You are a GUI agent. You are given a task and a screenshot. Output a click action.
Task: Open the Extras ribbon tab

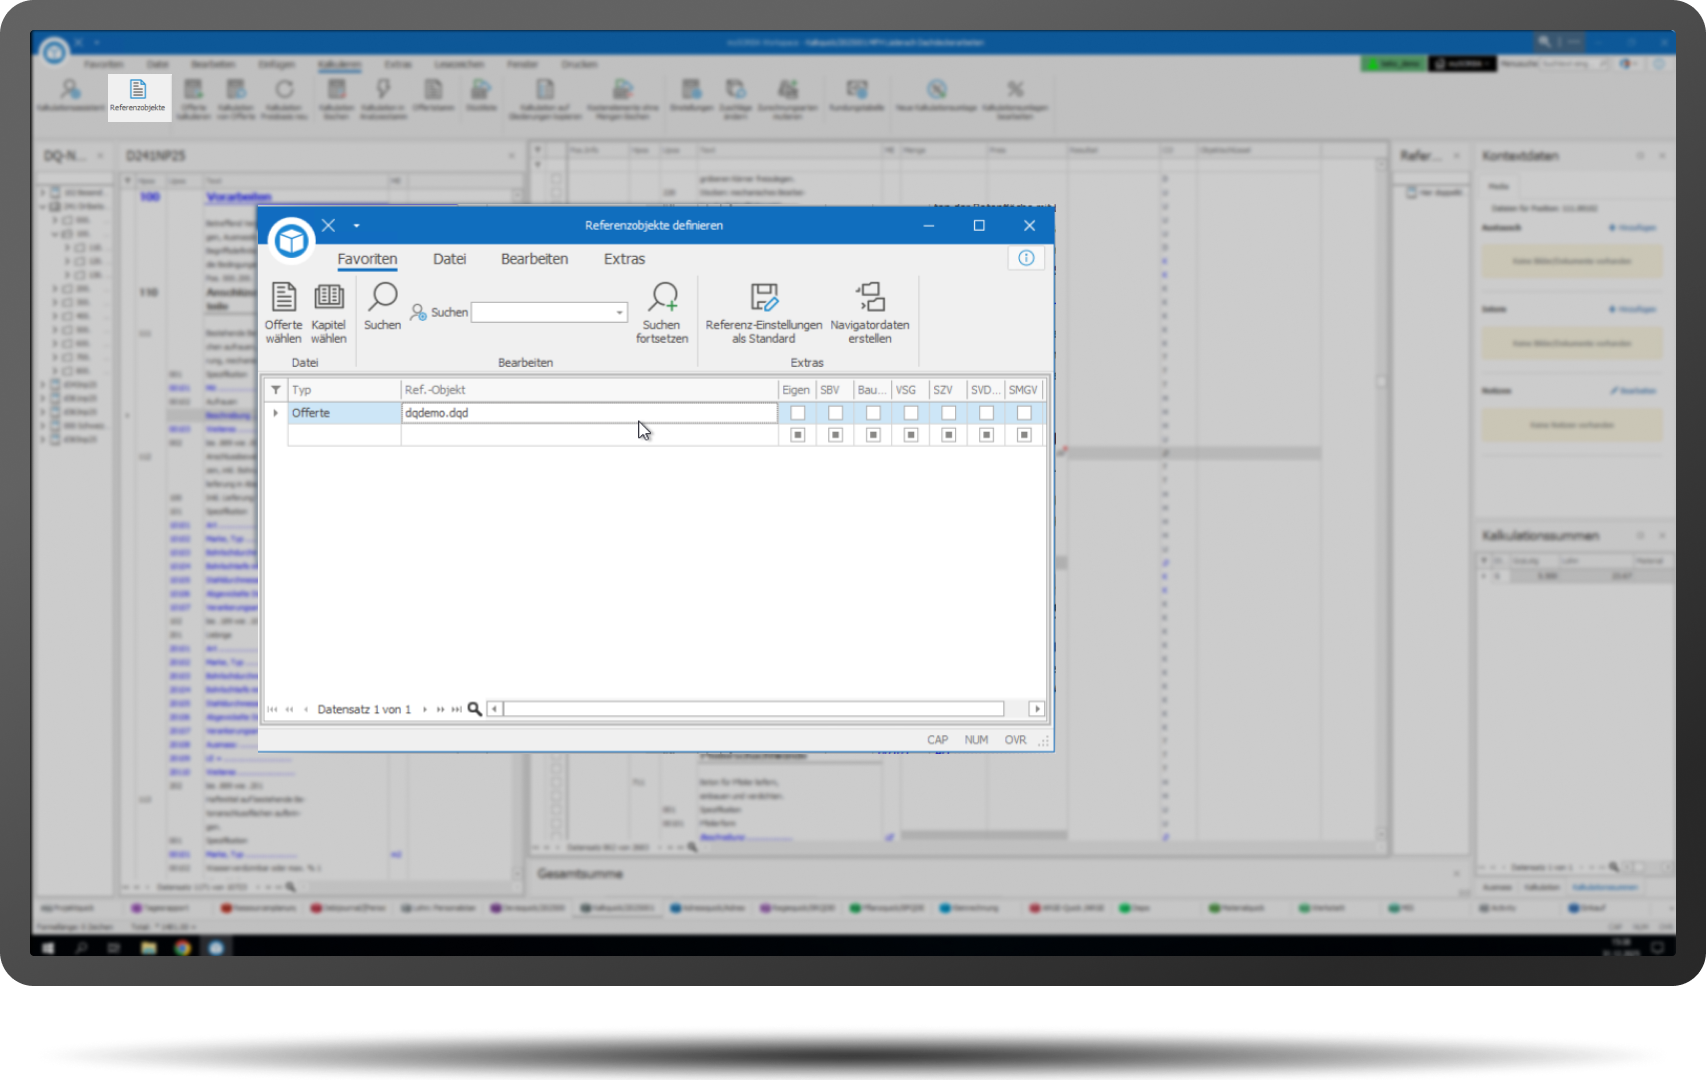624,259
